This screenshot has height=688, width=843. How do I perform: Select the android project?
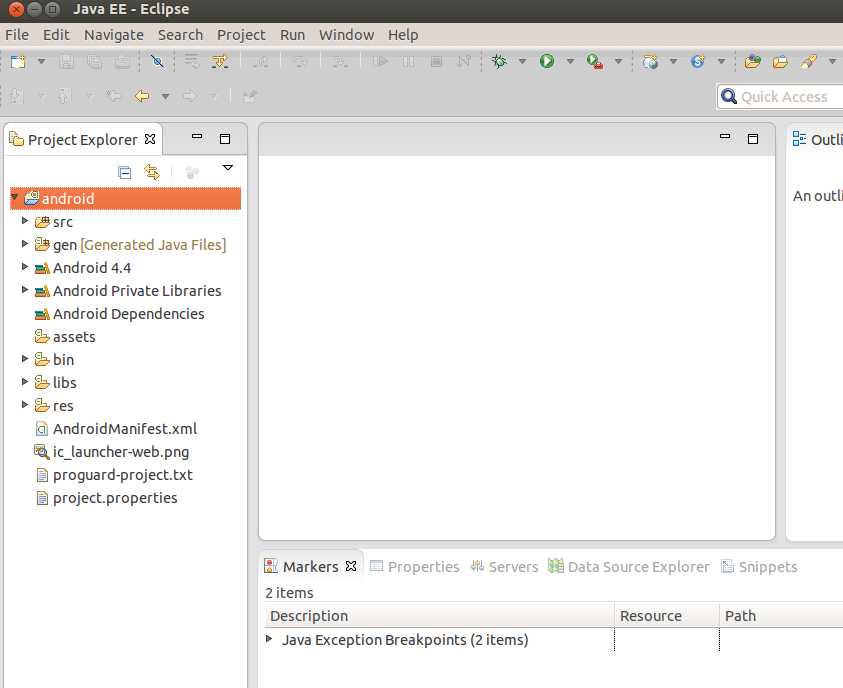126,198
